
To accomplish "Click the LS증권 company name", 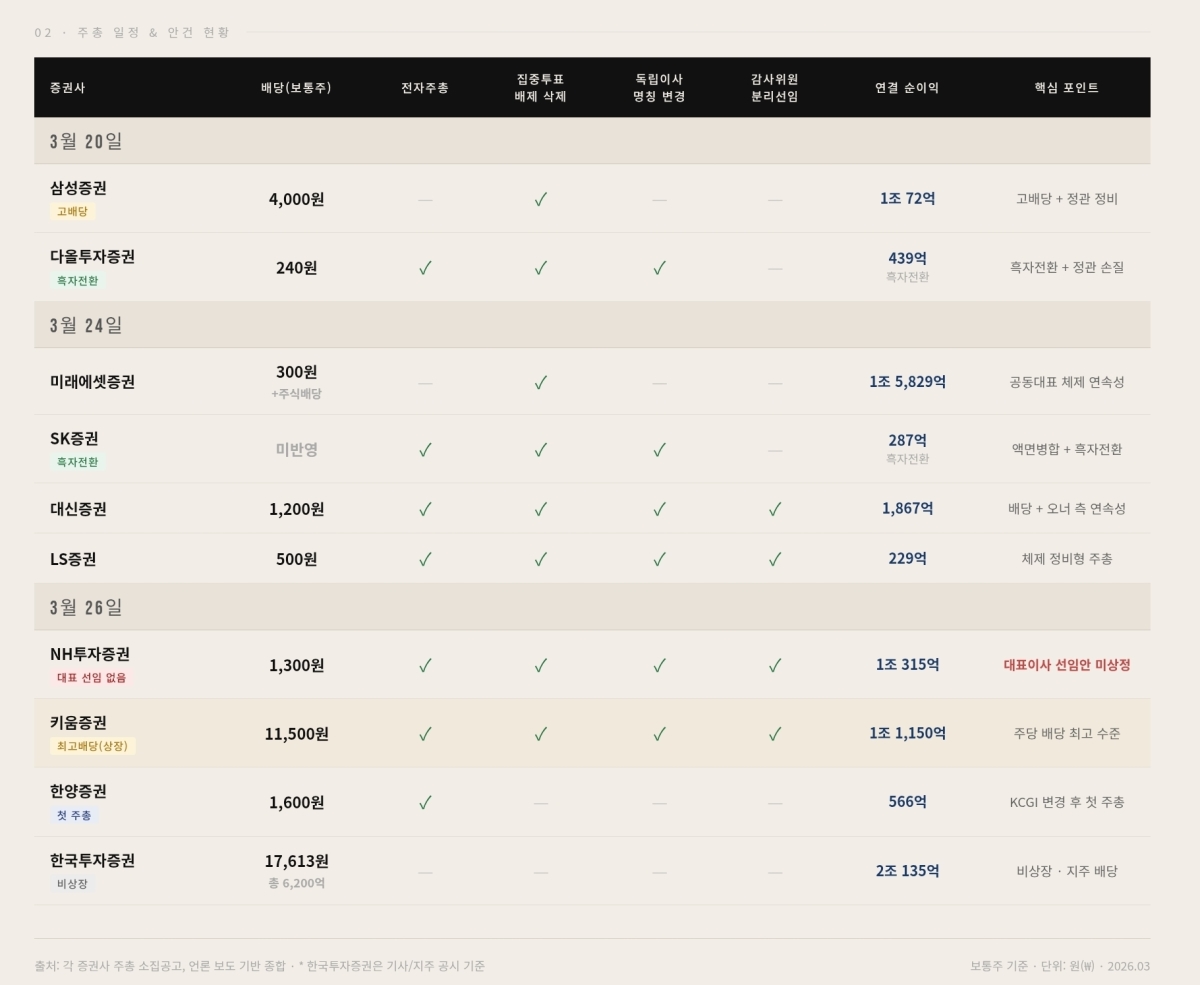I will coord(73,559).
